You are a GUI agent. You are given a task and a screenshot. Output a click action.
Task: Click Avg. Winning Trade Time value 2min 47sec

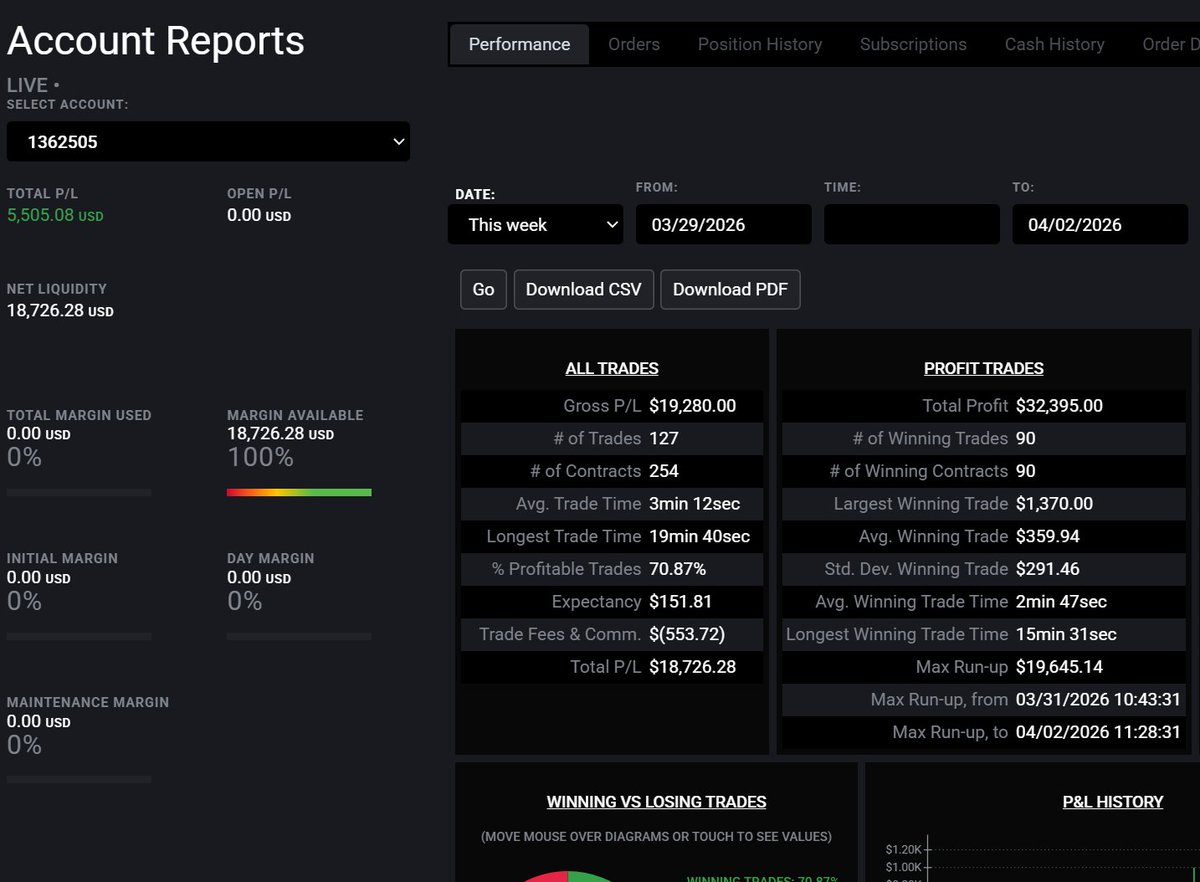[1061, 601]
